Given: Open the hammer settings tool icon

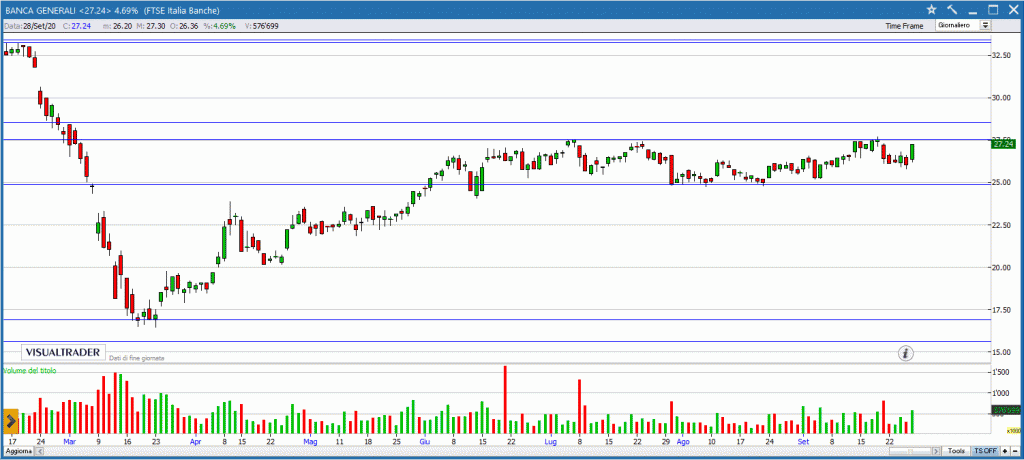Looking at the screenshot, I should (952, 9).
